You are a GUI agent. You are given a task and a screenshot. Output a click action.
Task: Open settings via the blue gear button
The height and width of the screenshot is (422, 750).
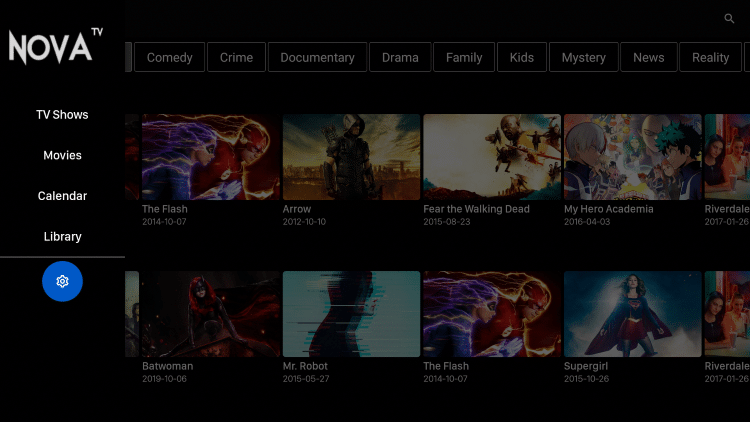(62, 281)
